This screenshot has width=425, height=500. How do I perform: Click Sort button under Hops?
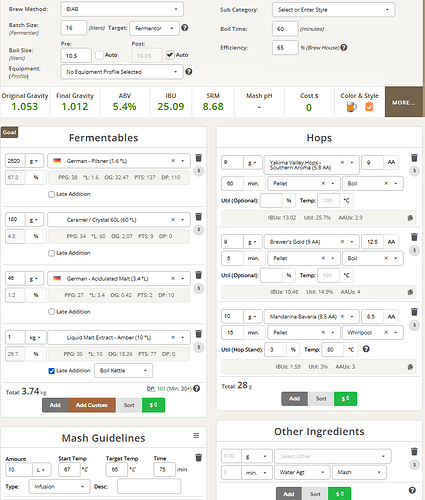pos(321,399)
